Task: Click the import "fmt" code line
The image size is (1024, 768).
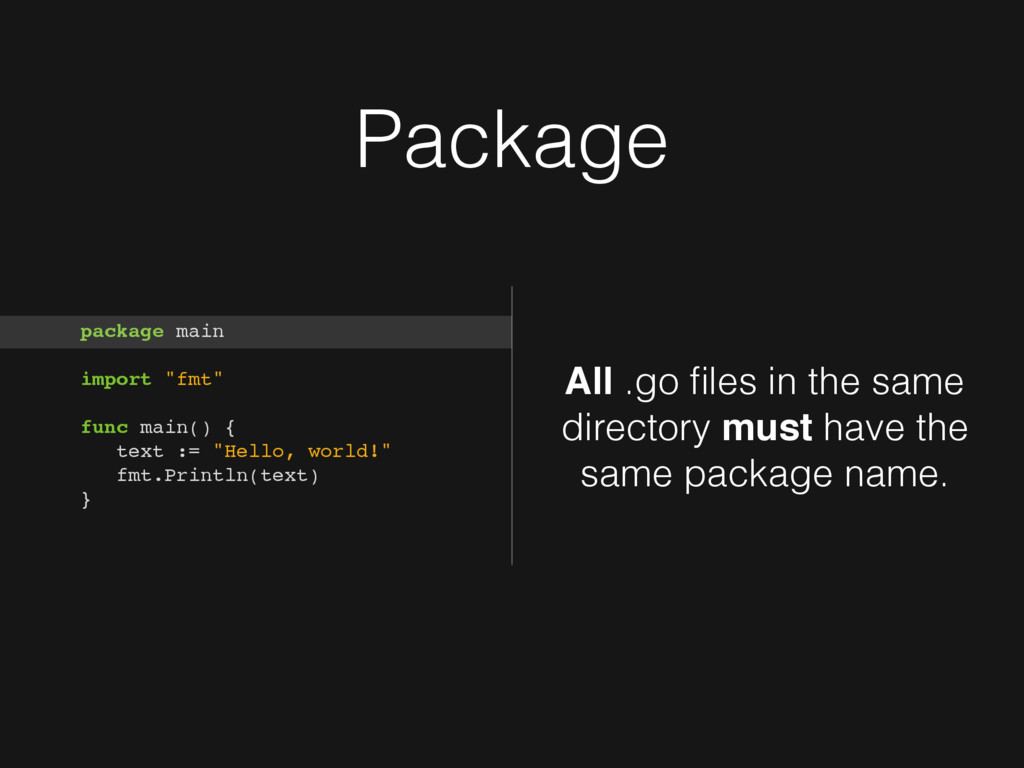Action: (152, 379)
